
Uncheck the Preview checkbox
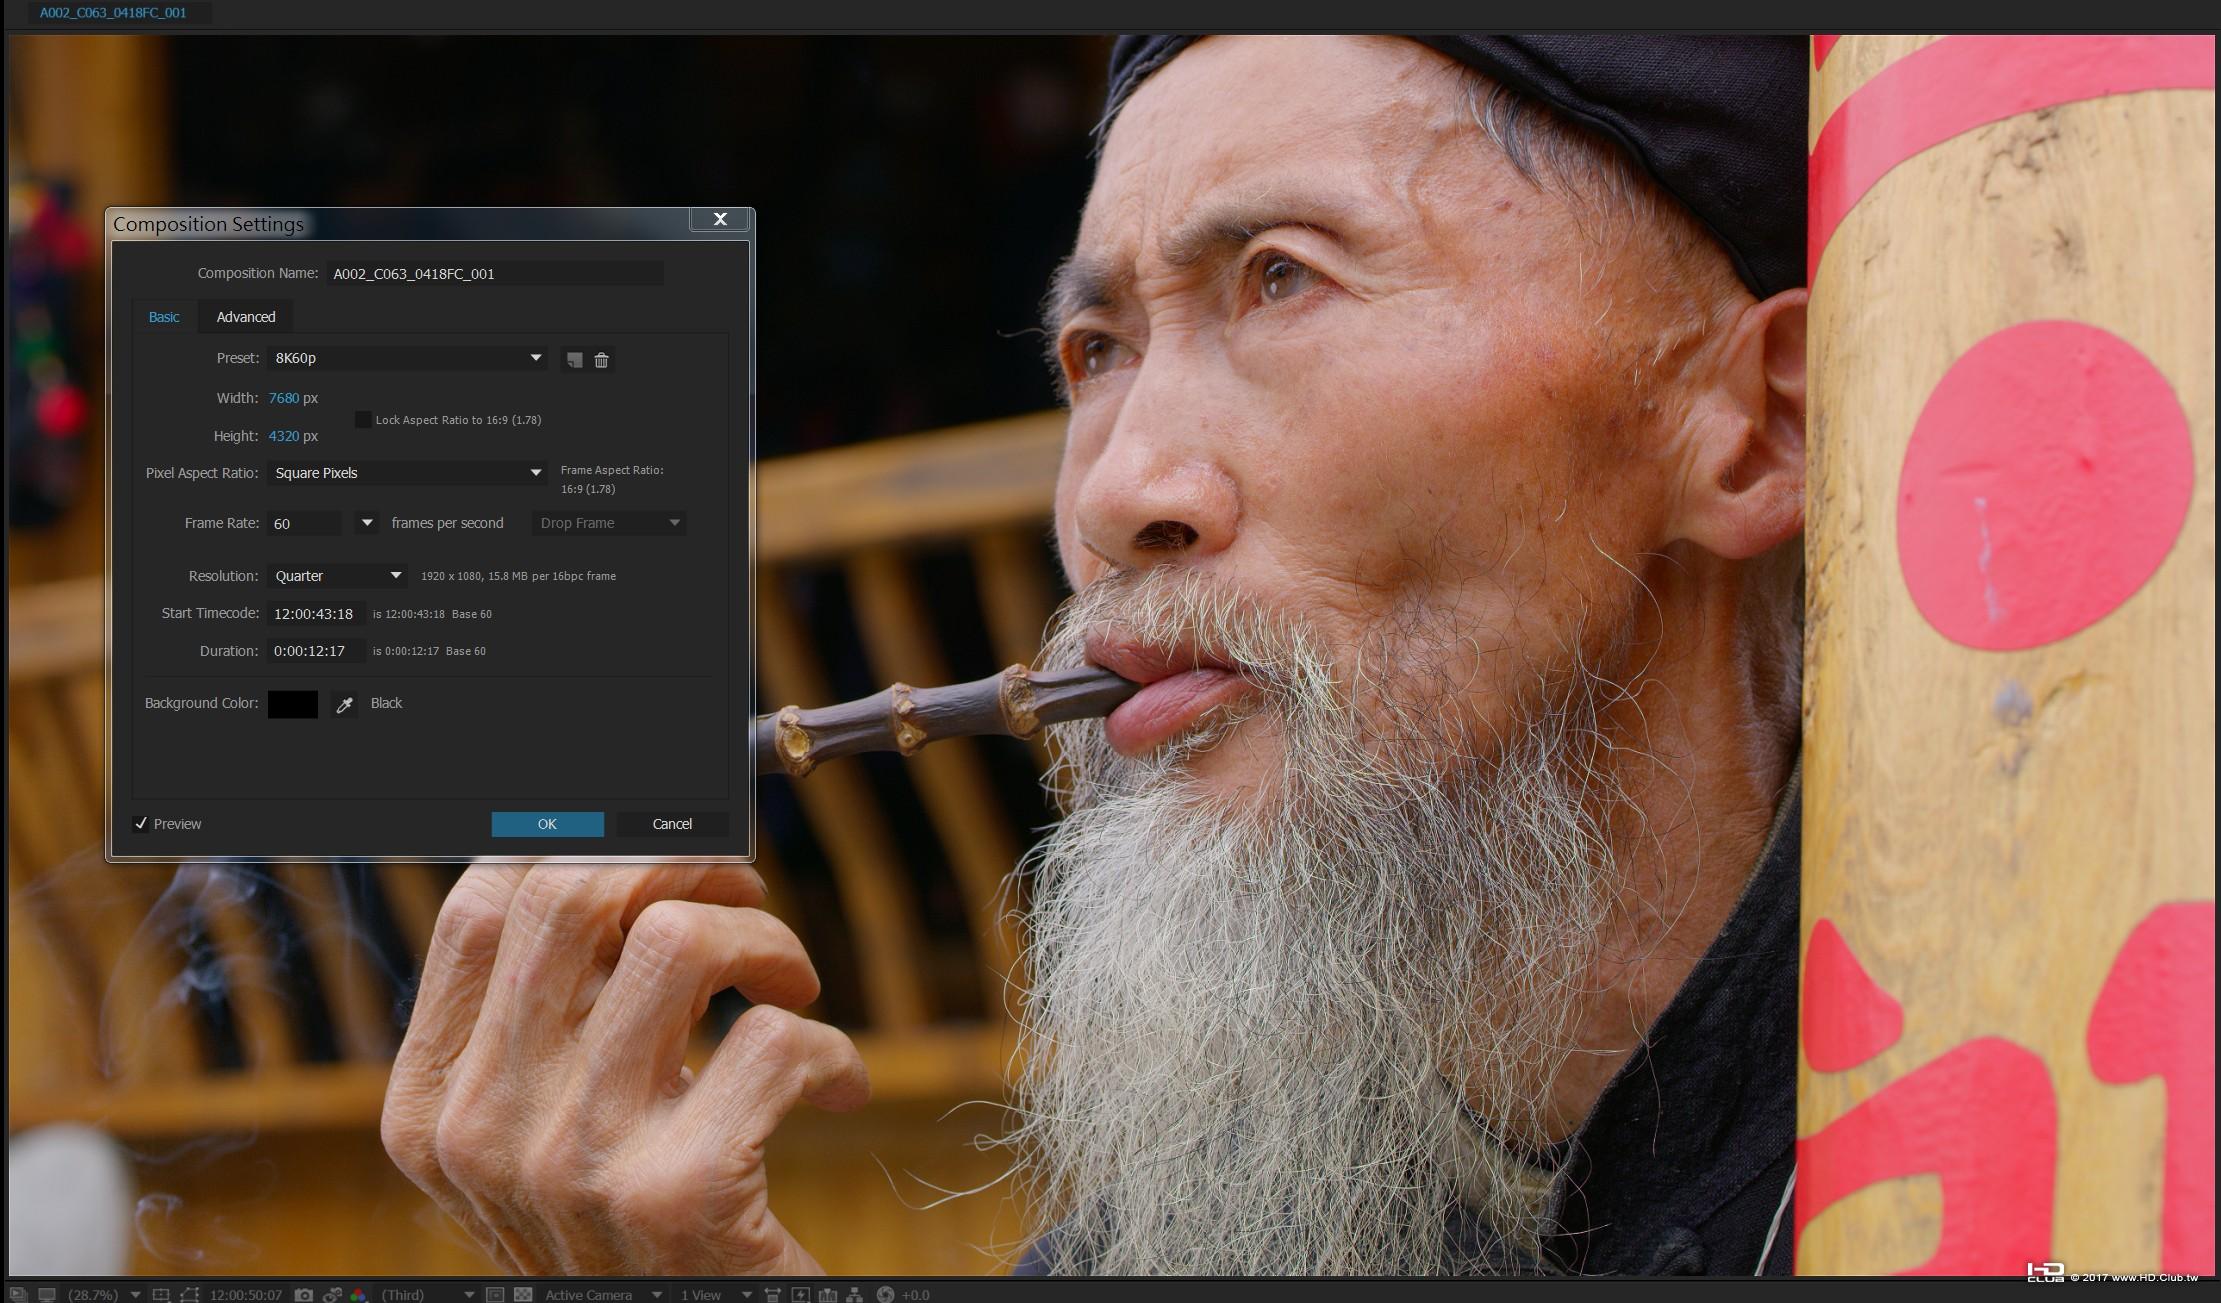pos(141,824)
